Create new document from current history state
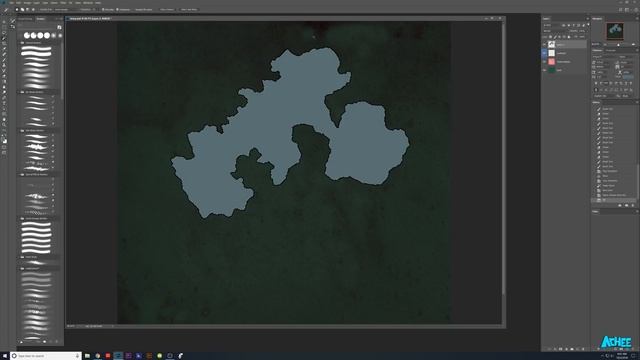The image size is (640, 360). point(620,205)
